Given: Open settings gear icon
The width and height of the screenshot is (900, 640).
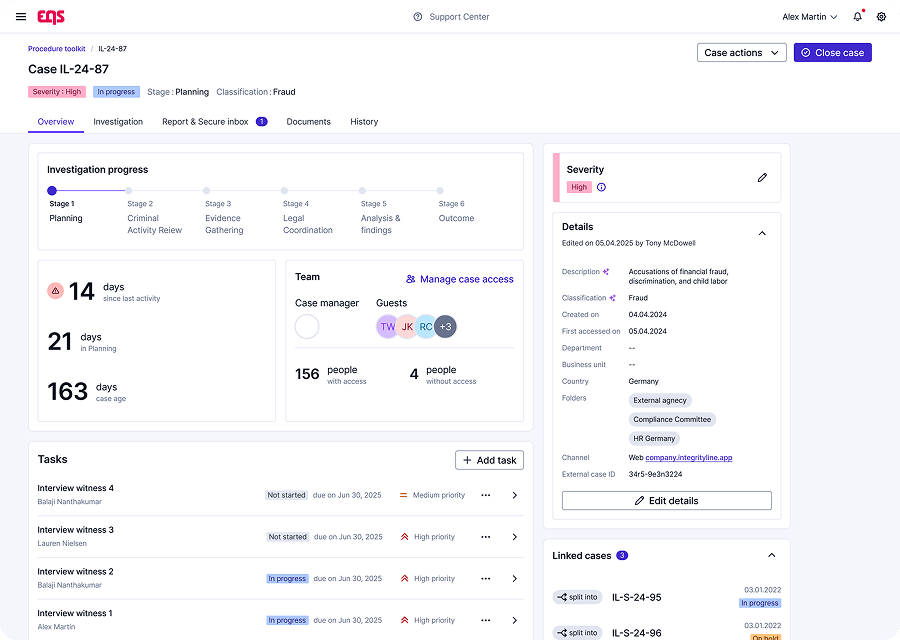Looking at the screenshot, I should (881, 17).
